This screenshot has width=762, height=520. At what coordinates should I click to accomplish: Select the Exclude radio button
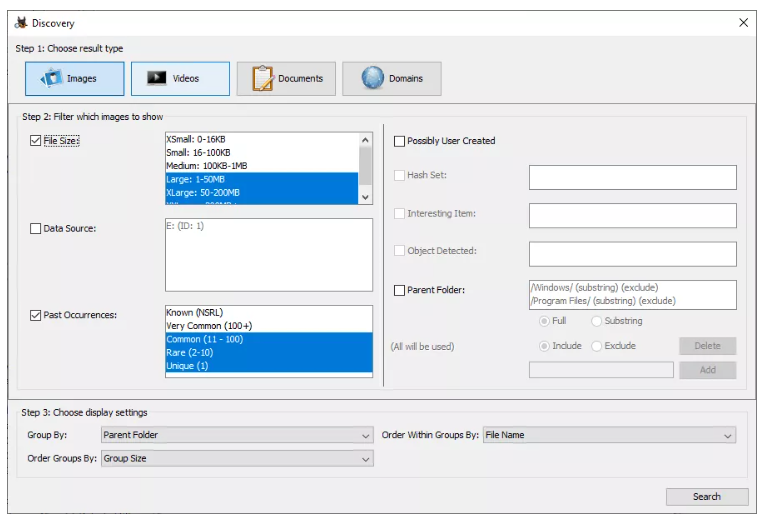(x=596, y=346)
